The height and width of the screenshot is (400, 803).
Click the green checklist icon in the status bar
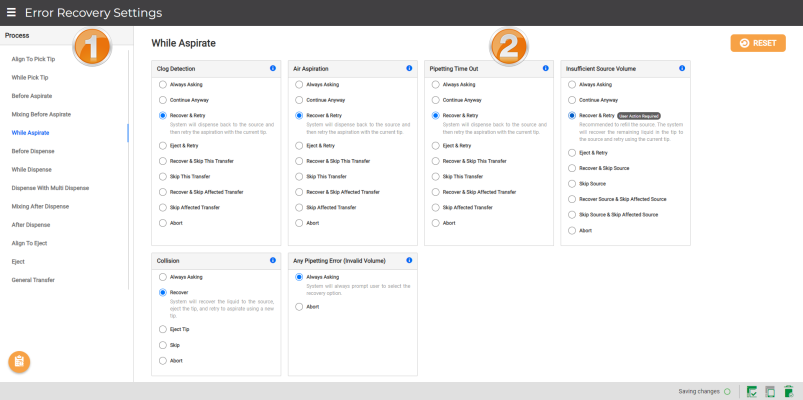751,391
